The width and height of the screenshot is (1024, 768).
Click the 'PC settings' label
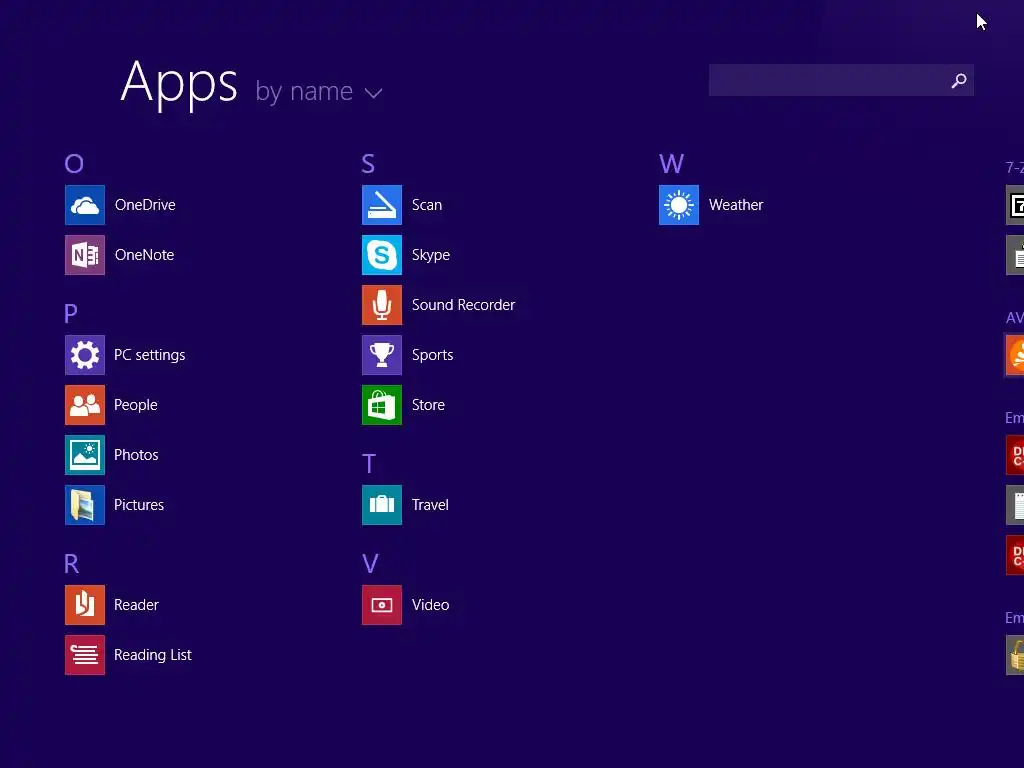point(150,355)
